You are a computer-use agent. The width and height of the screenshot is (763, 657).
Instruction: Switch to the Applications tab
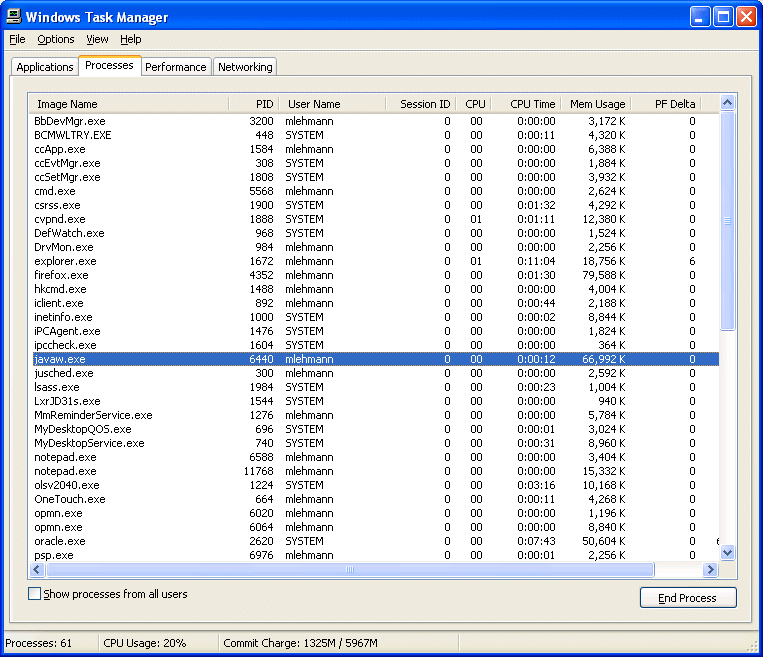[x=45, y=67]
